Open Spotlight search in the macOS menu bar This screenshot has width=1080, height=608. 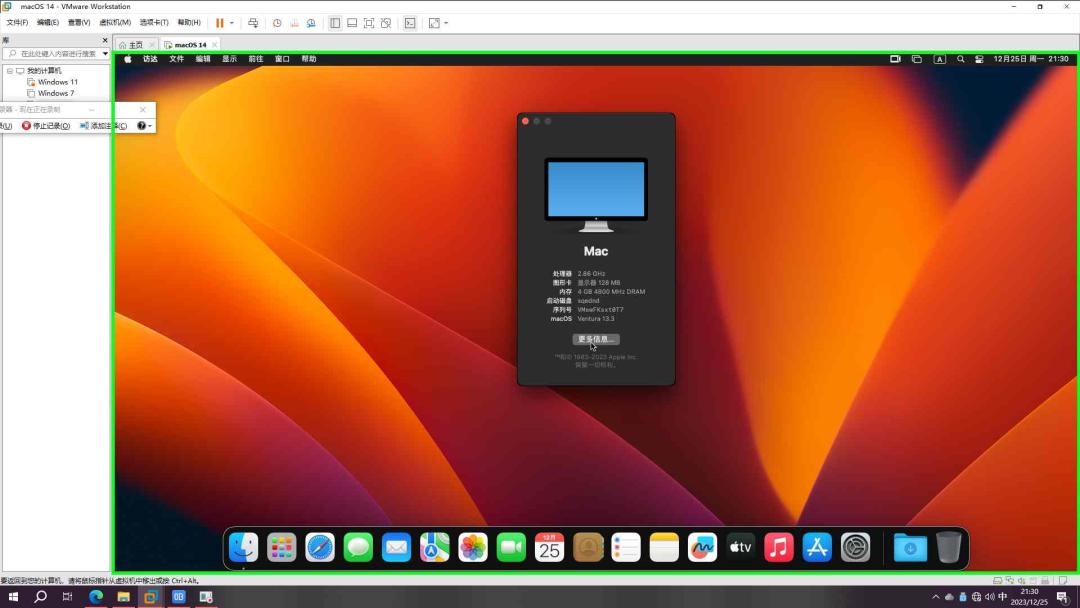pyautogui.click(x=960, y=59)
